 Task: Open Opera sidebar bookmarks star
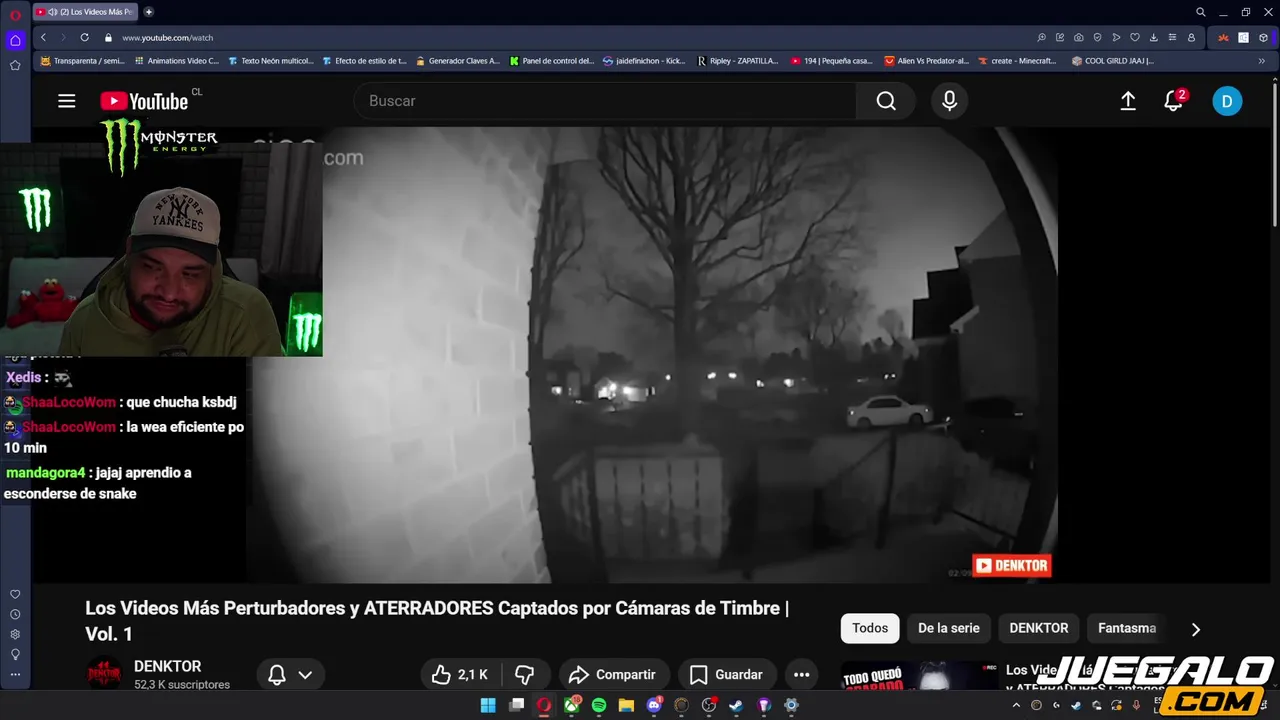pos(15,65)
